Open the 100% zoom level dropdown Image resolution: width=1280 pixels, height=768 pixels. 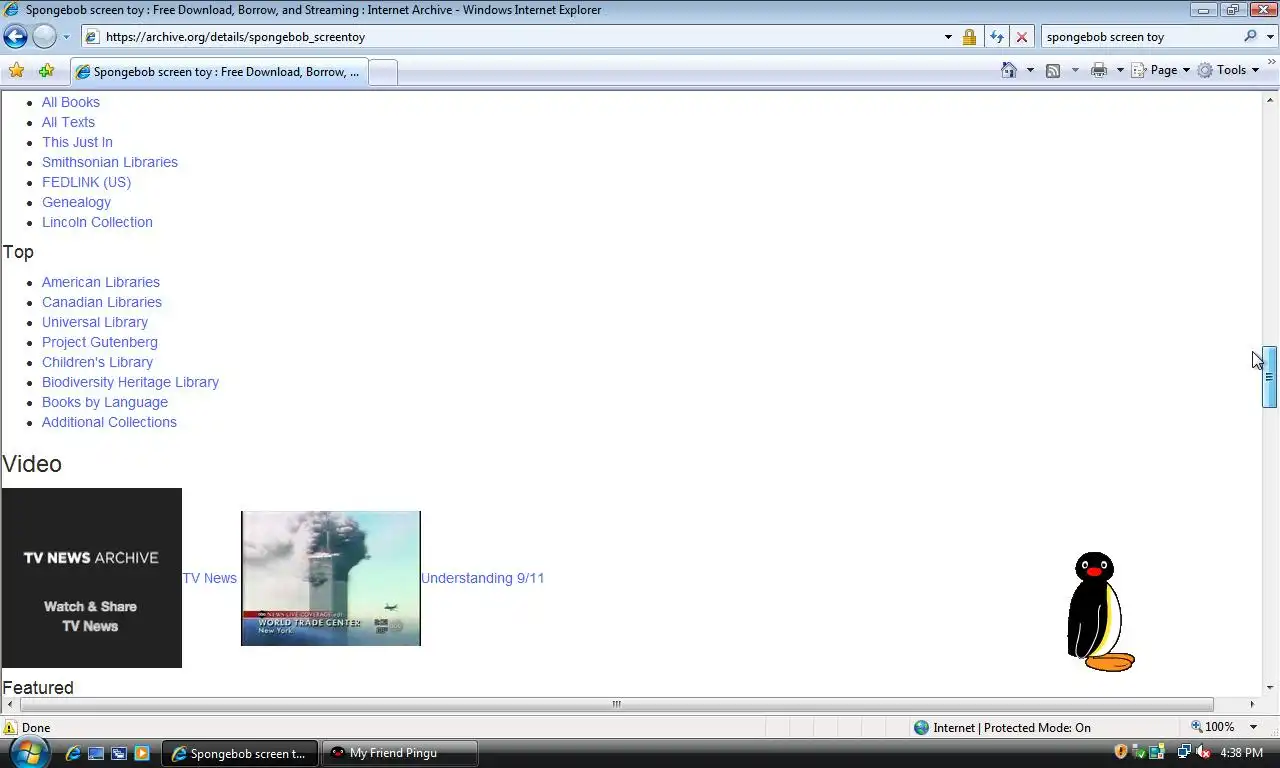(x=1253, y=727)
